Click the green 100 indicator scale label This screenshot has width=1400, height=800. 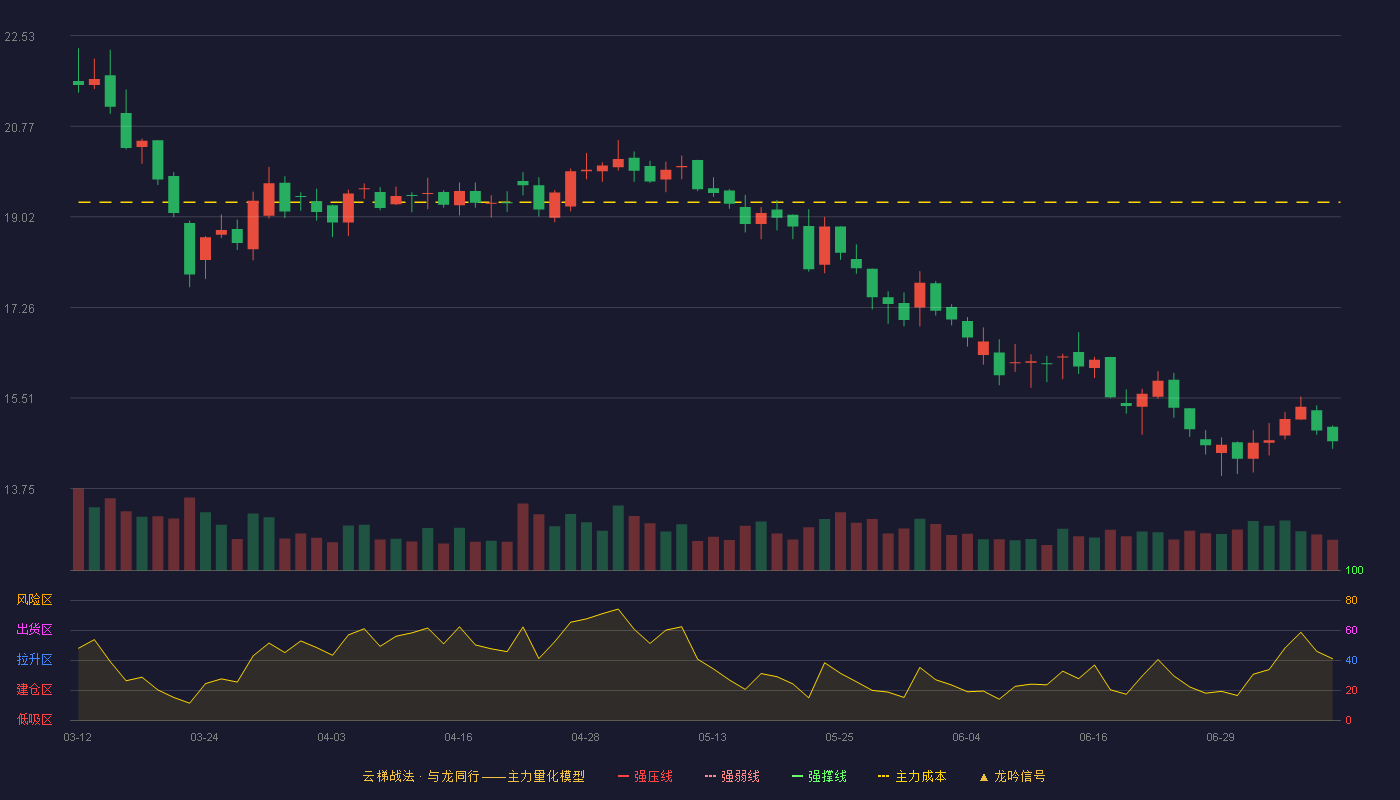pyautogui.click(x=1355, y=571)
